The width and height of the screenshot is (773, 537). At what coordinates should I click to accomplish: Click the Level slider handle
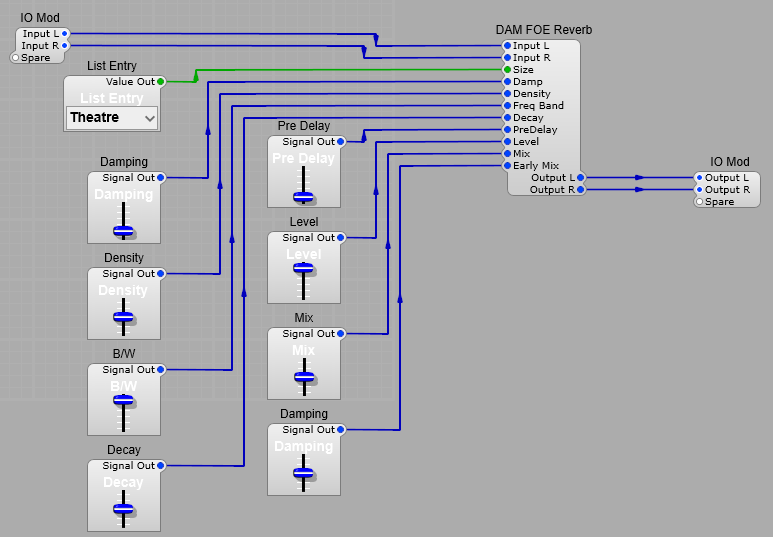[304, 267]
